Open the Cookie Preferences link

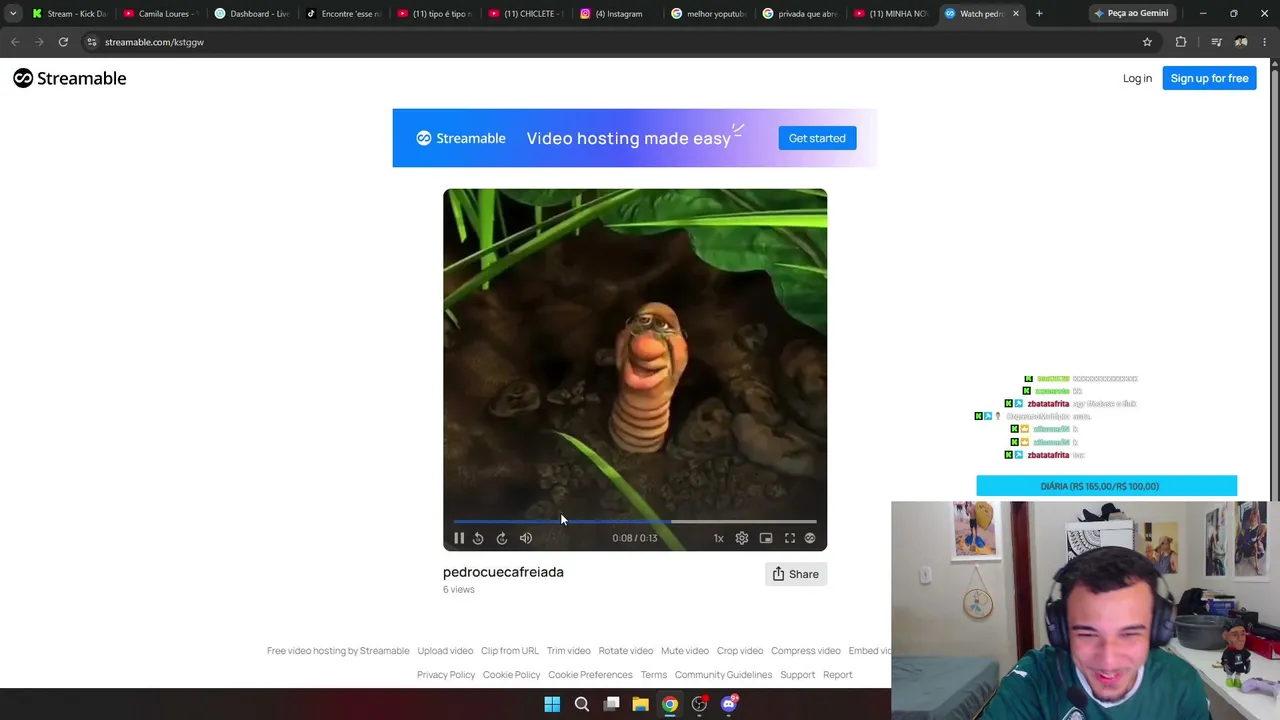(590, 675)
